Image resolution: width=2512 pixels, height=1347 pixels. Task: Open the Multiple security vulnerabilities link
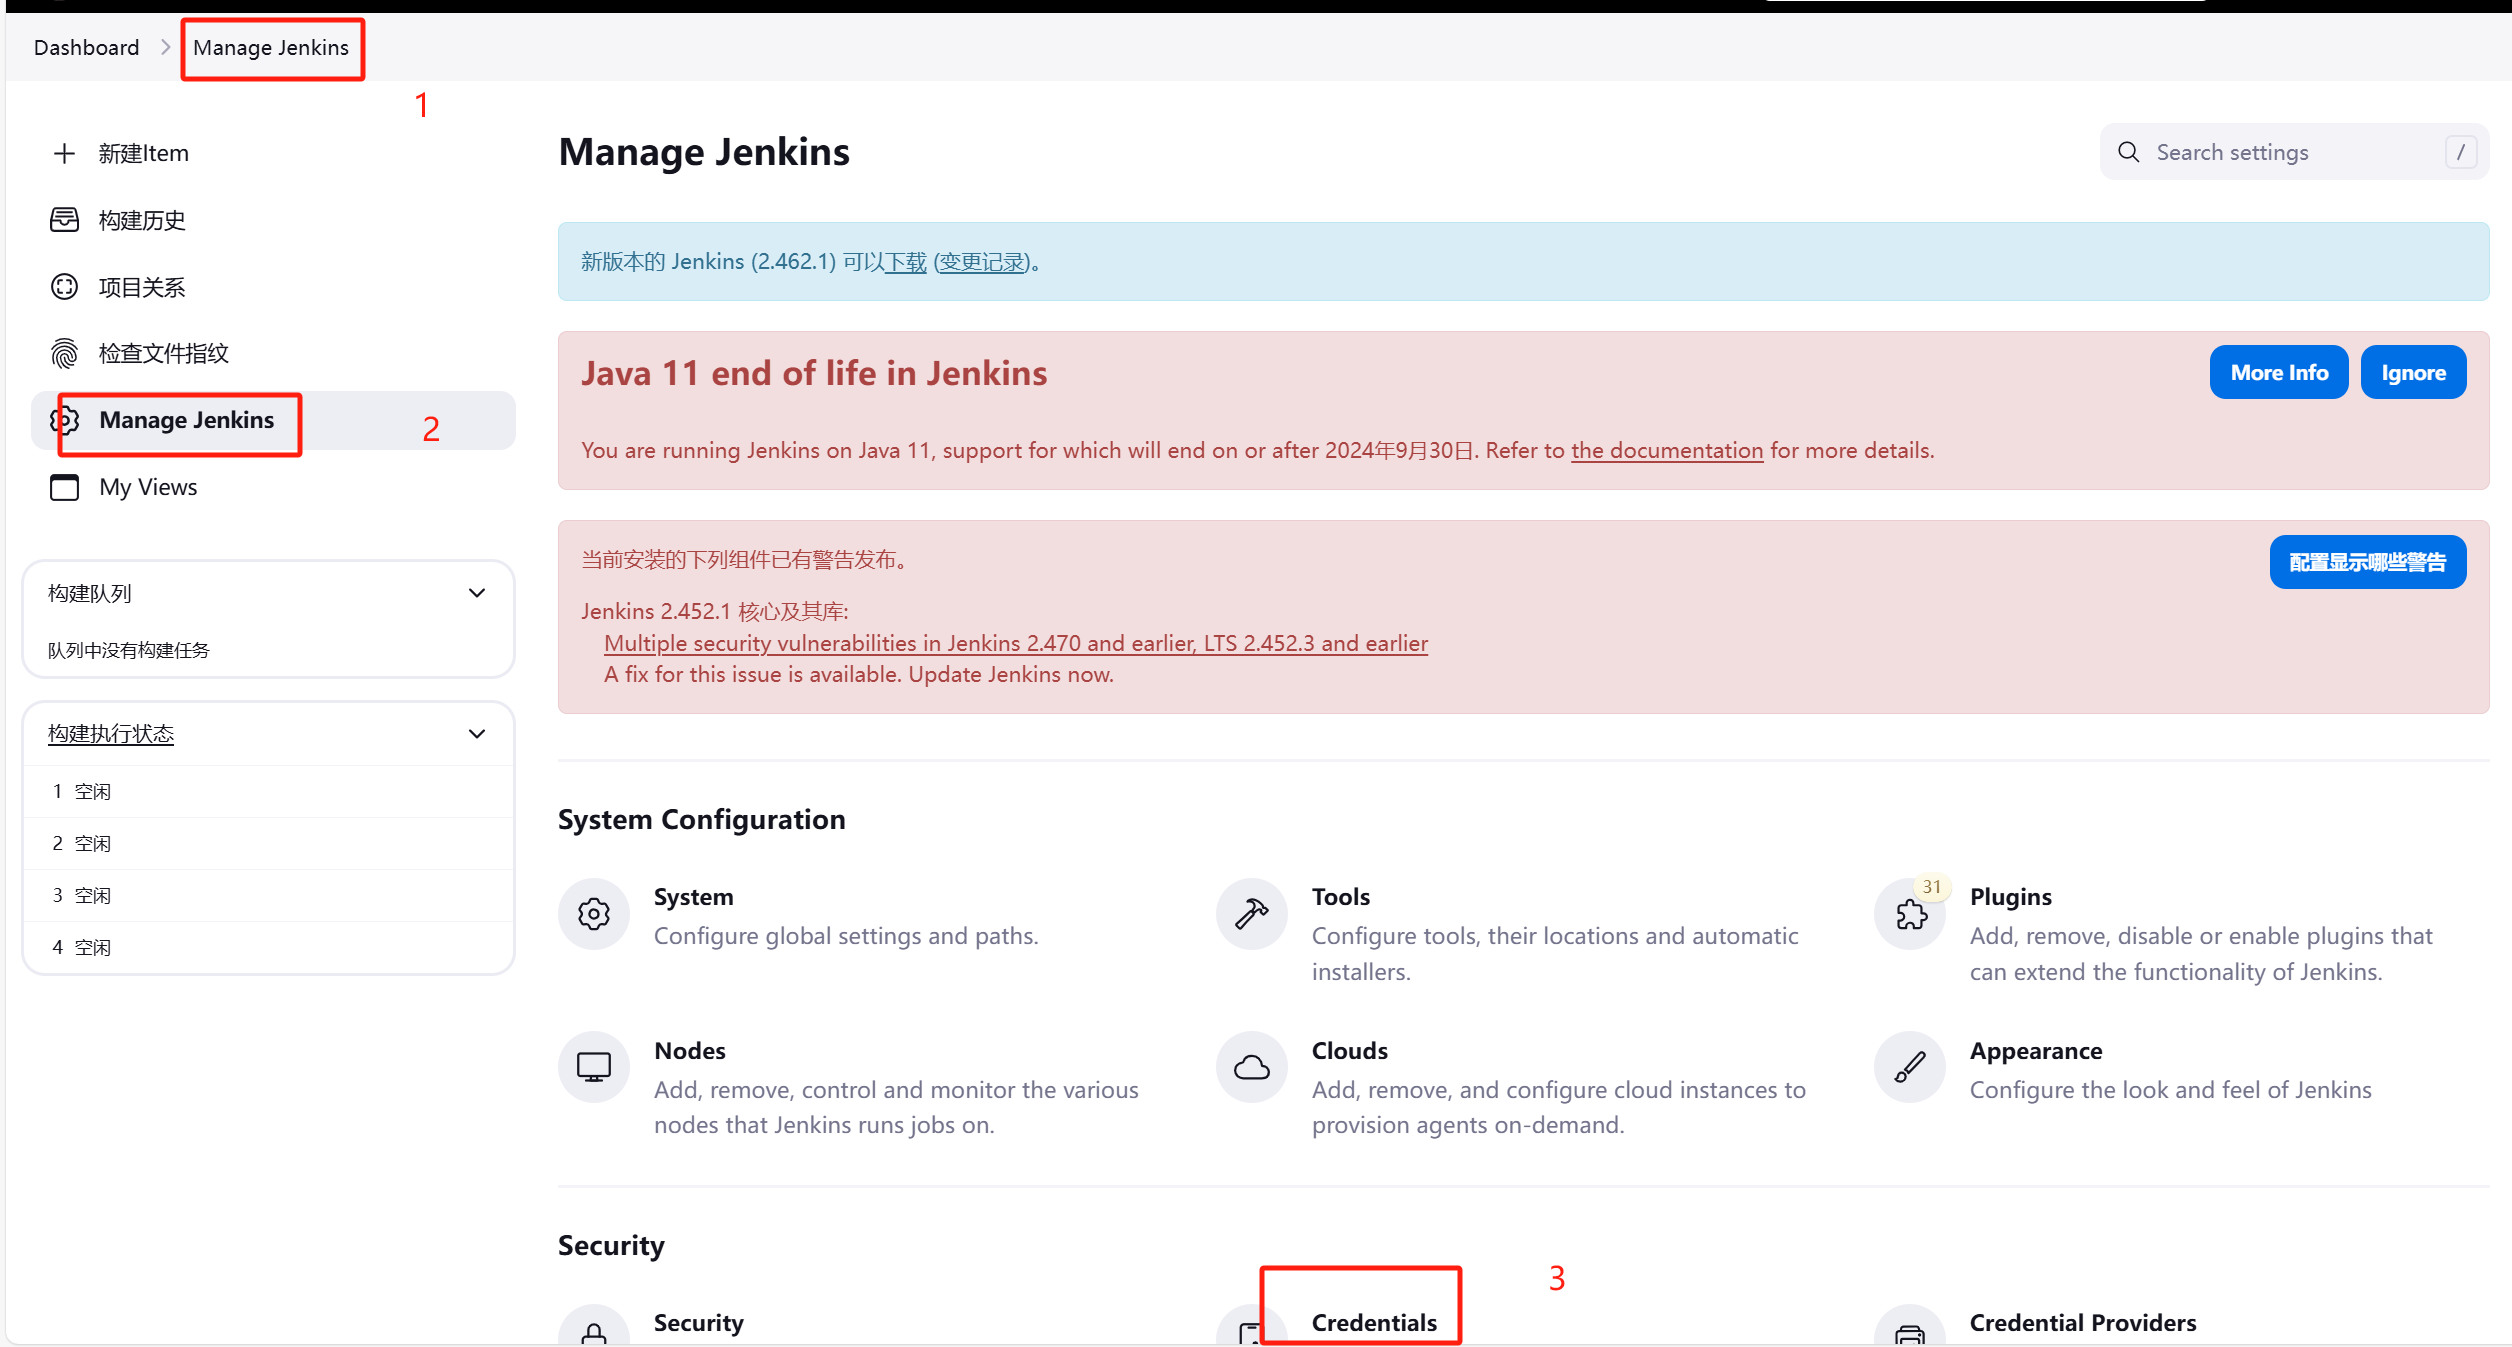(1016, 643)
